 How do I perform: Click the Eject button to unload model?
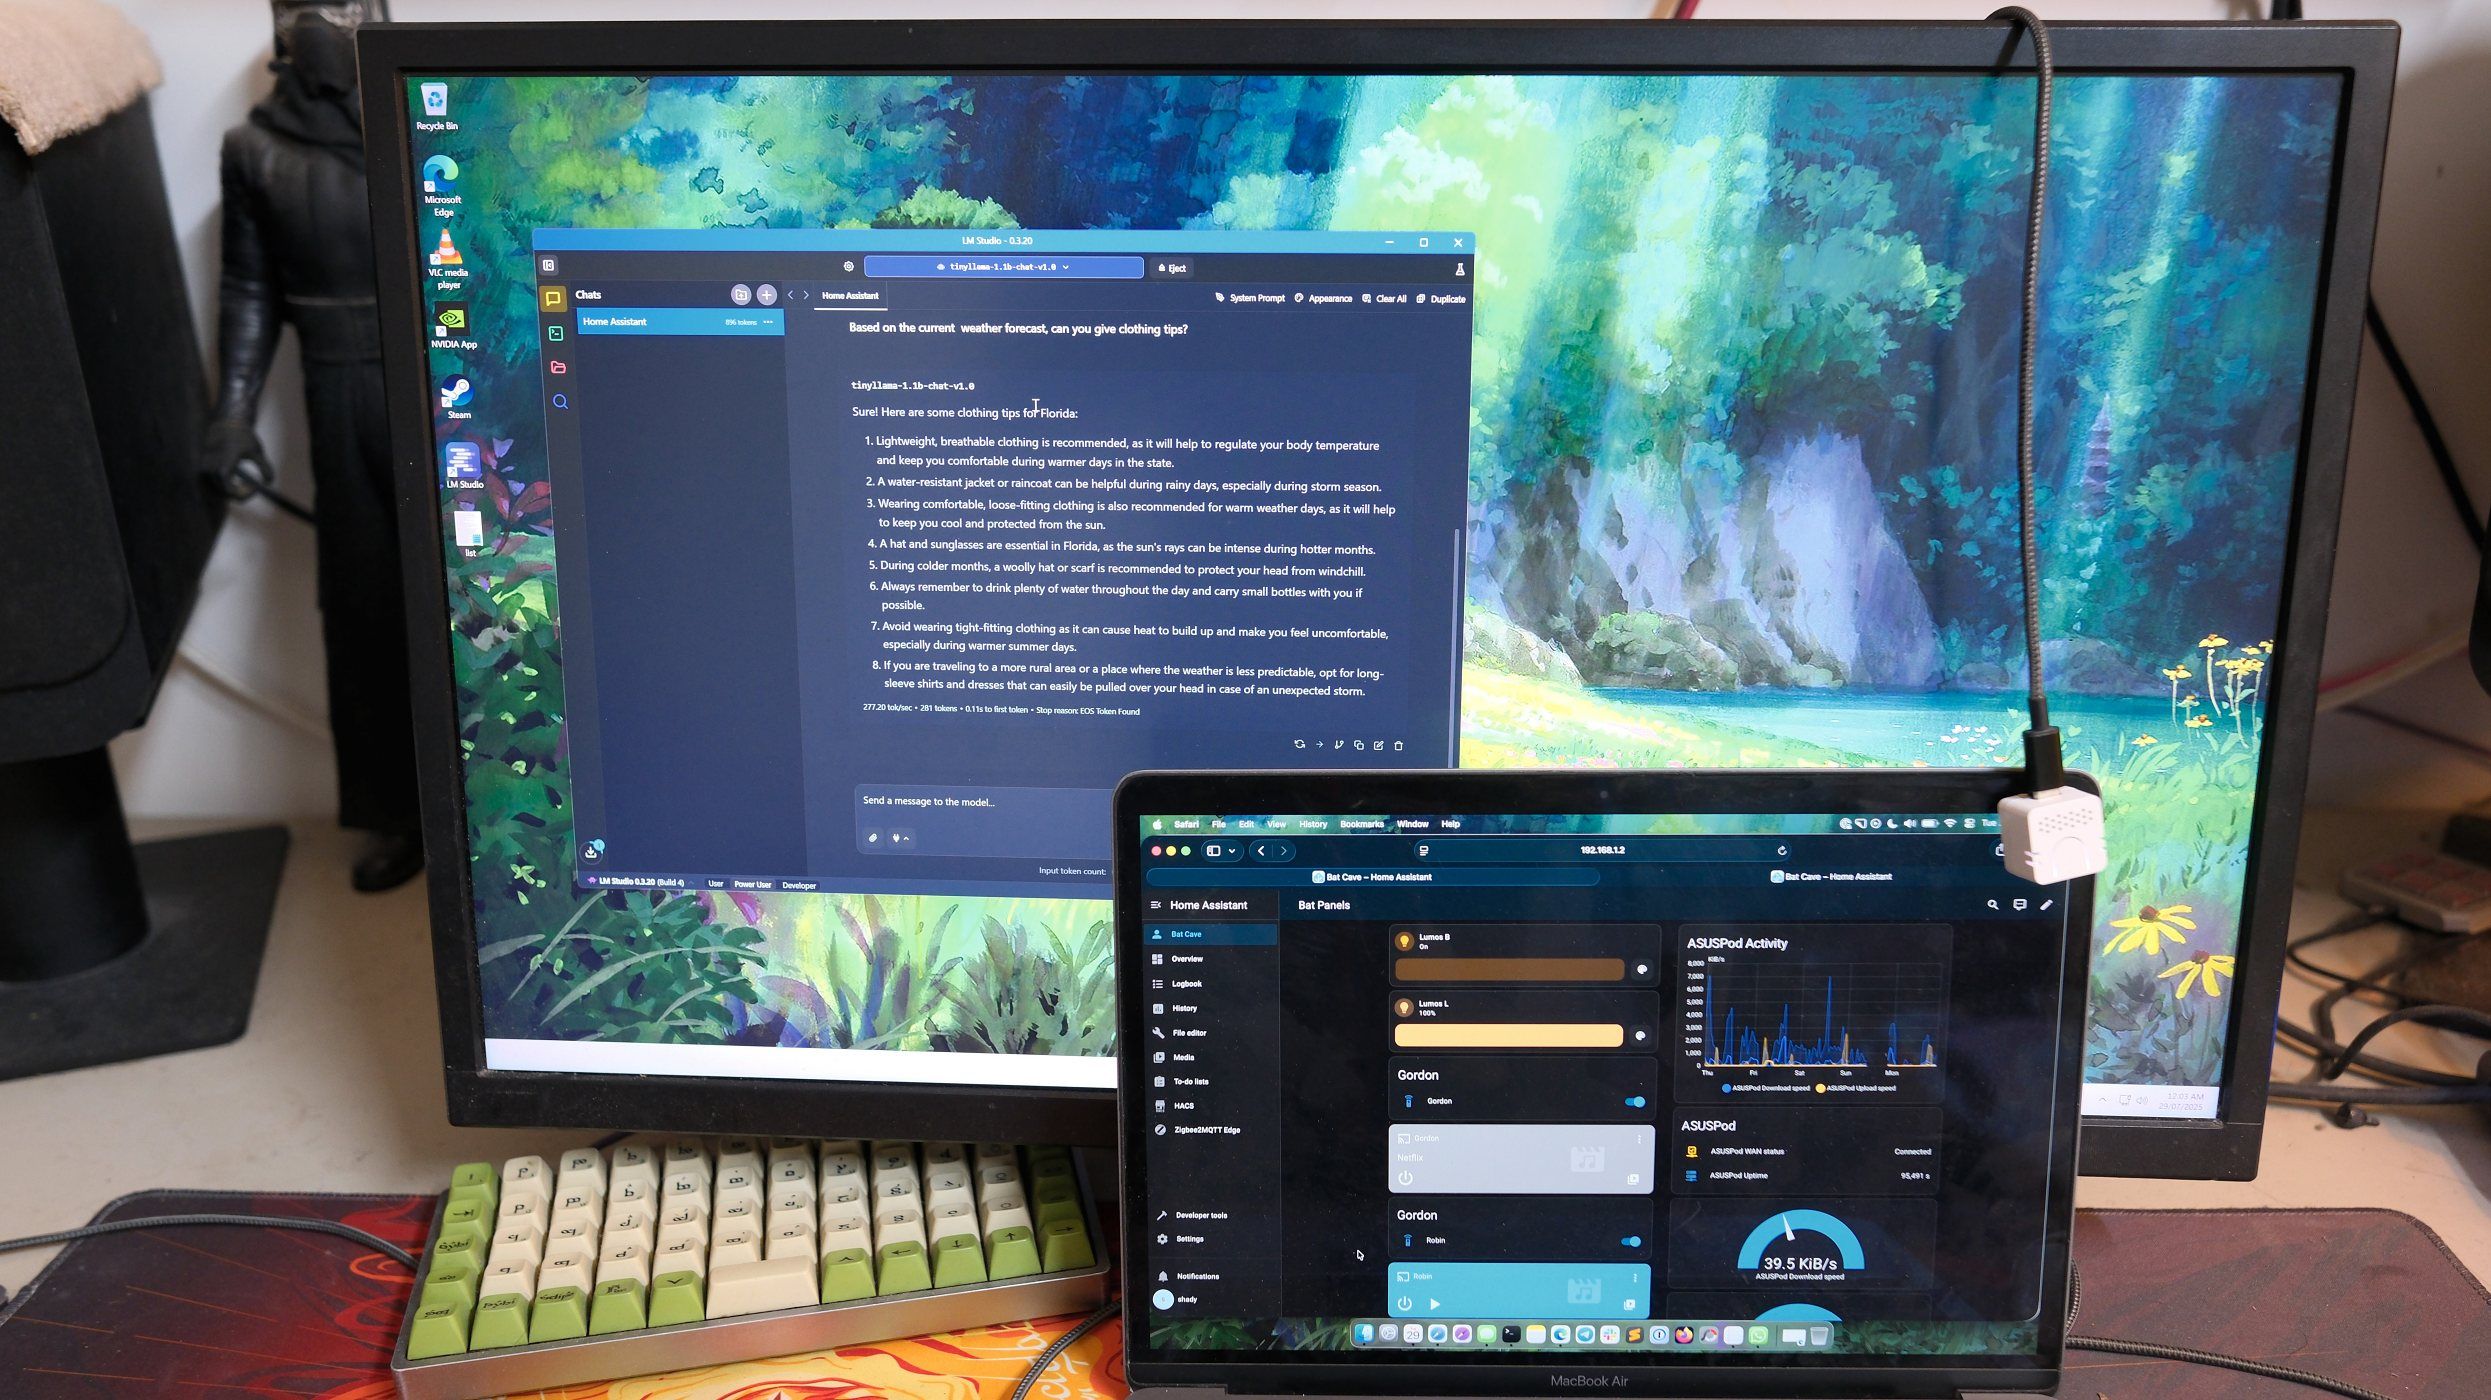[1172, 268]
